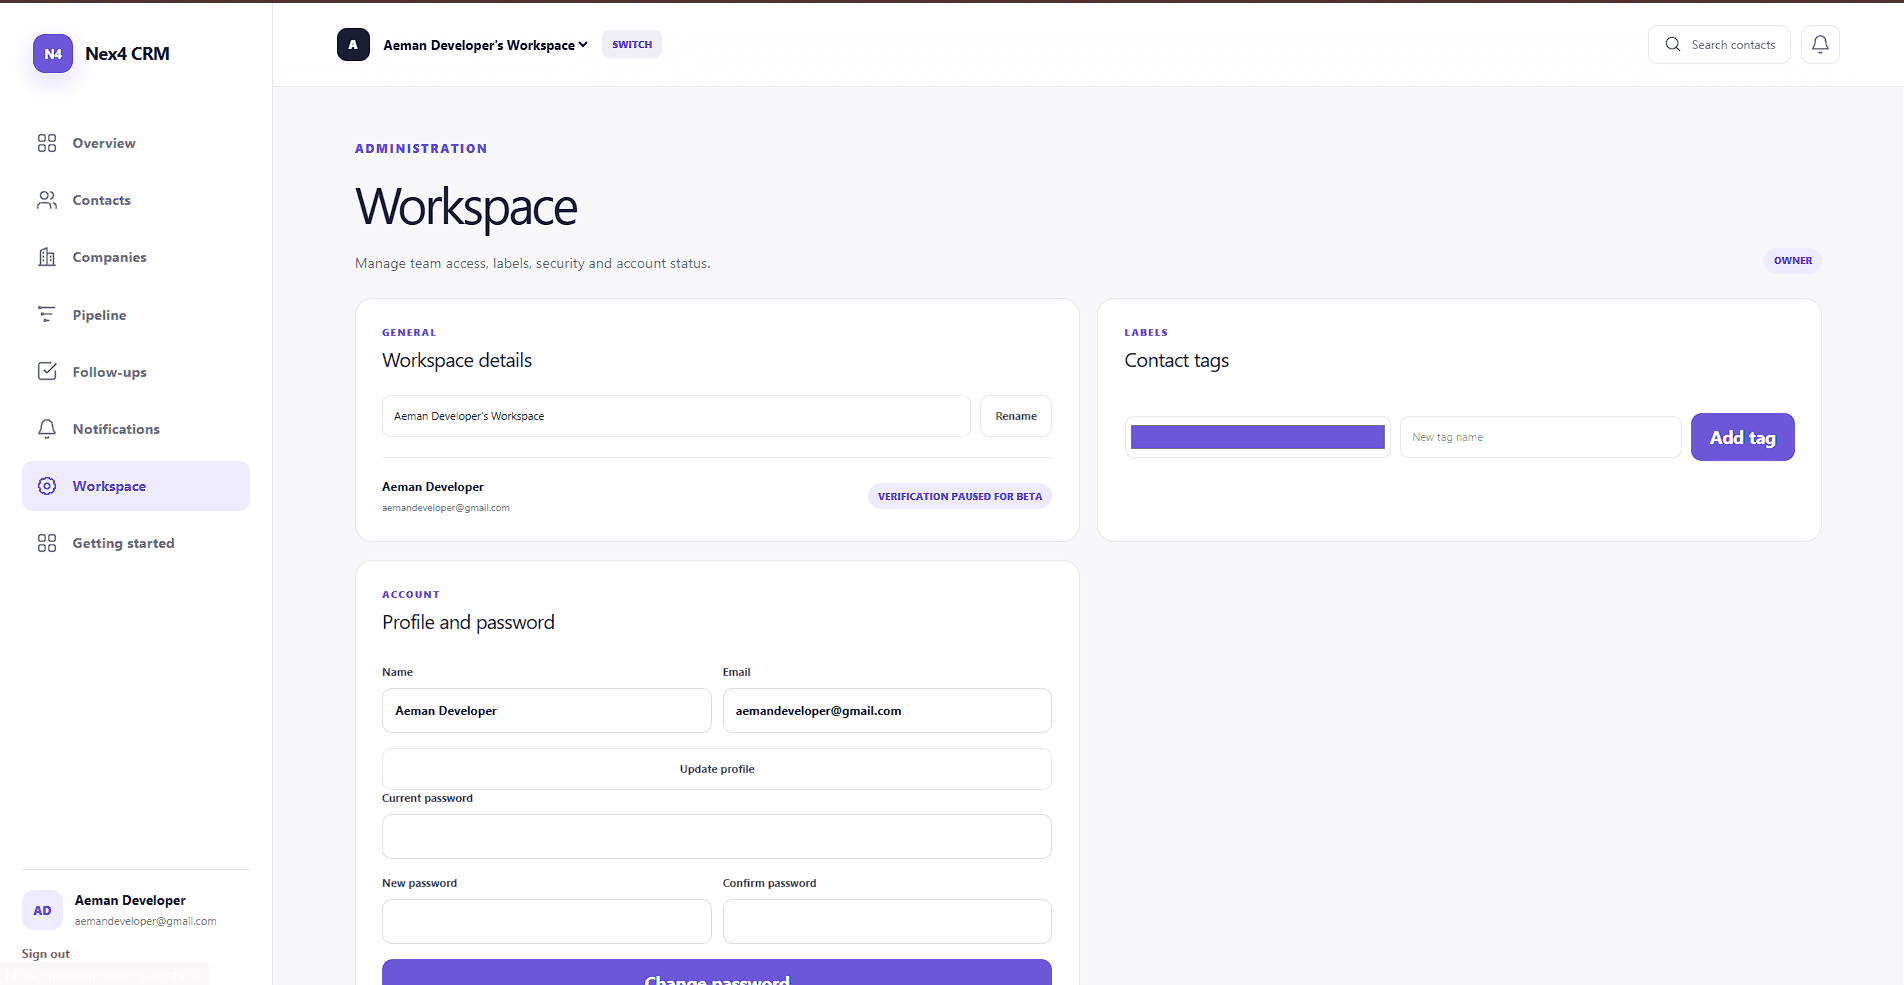Focus the Current password field
The width and height of the screenshot is (1904, 985).
click(717, 836)
